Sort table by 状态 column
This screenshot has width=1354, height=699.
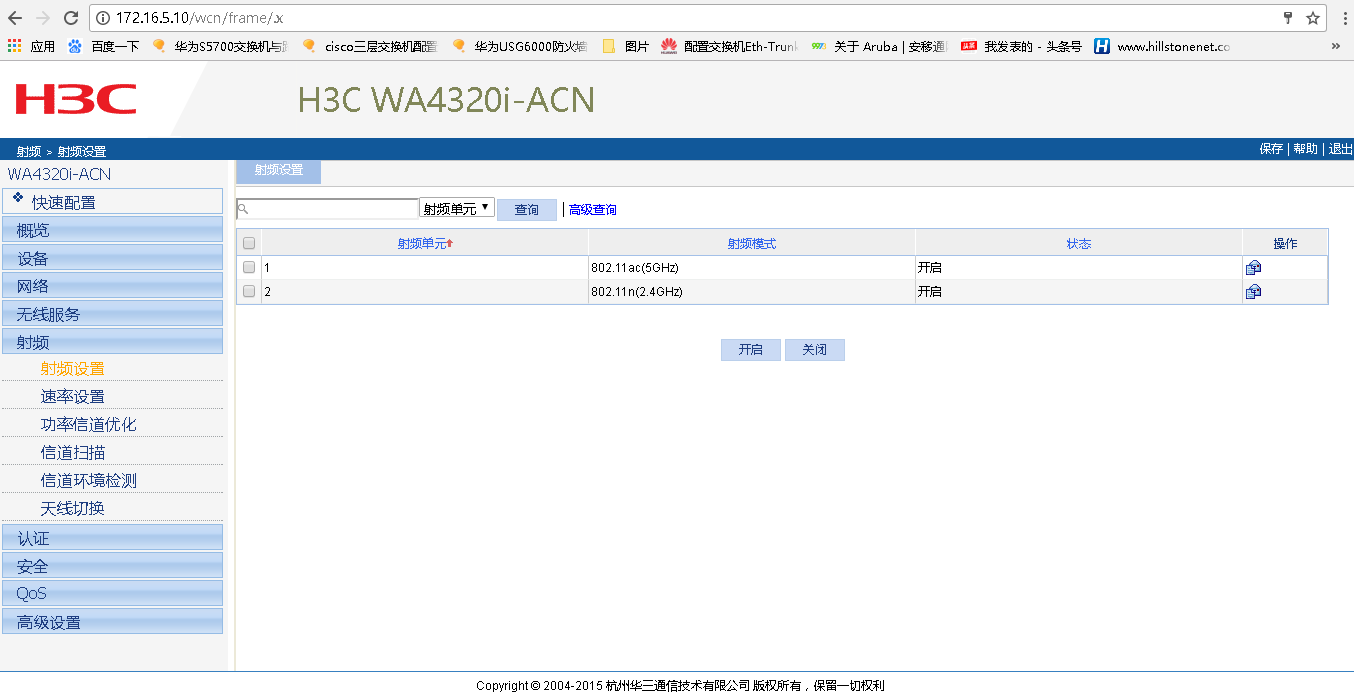pos(1078,243)
